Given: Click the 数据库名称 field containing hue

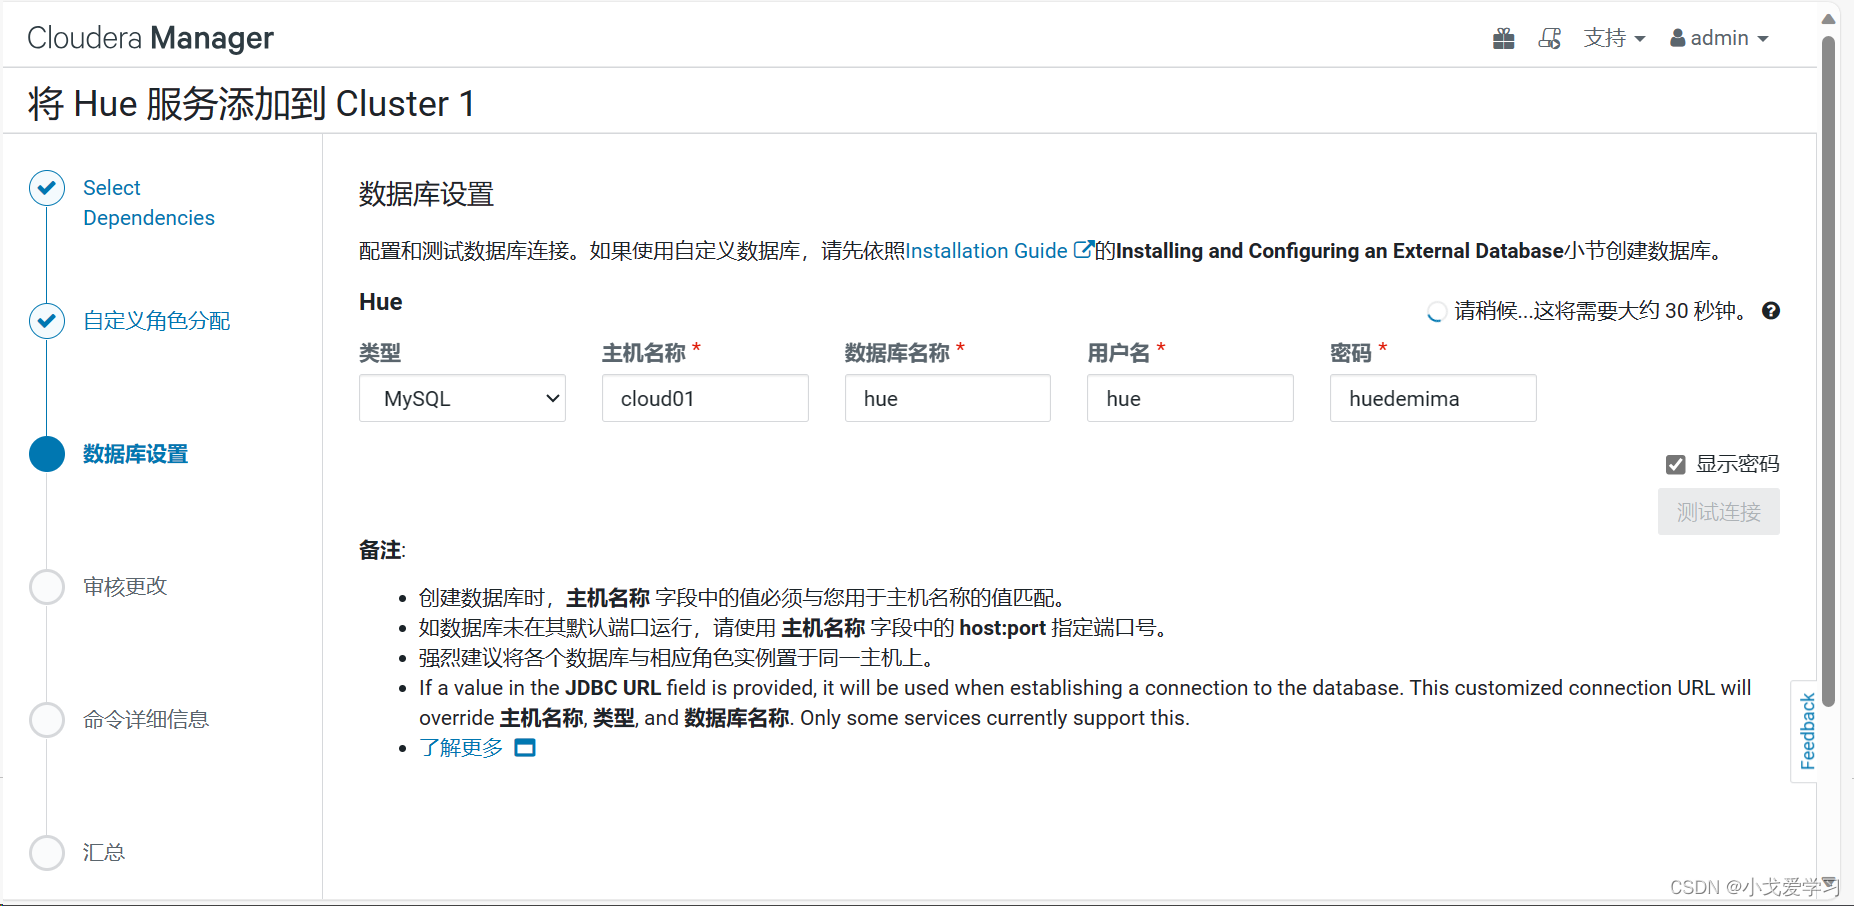Looking at the screenshot, I should pos(948,398).
